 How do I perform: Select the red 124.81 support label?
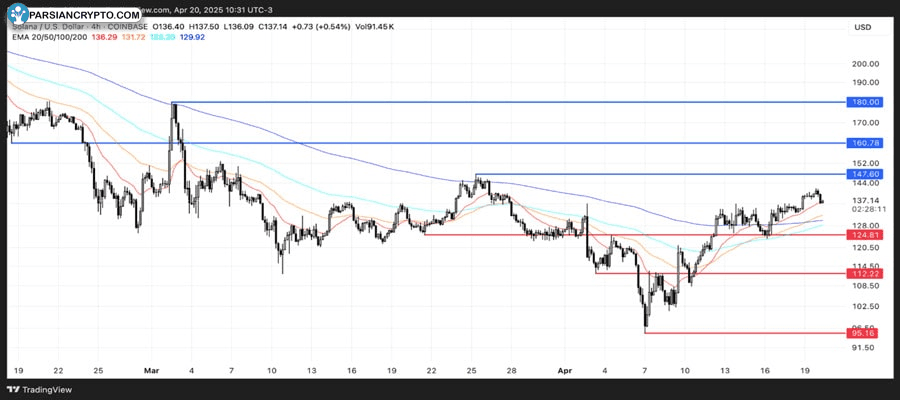click(866, 235)
